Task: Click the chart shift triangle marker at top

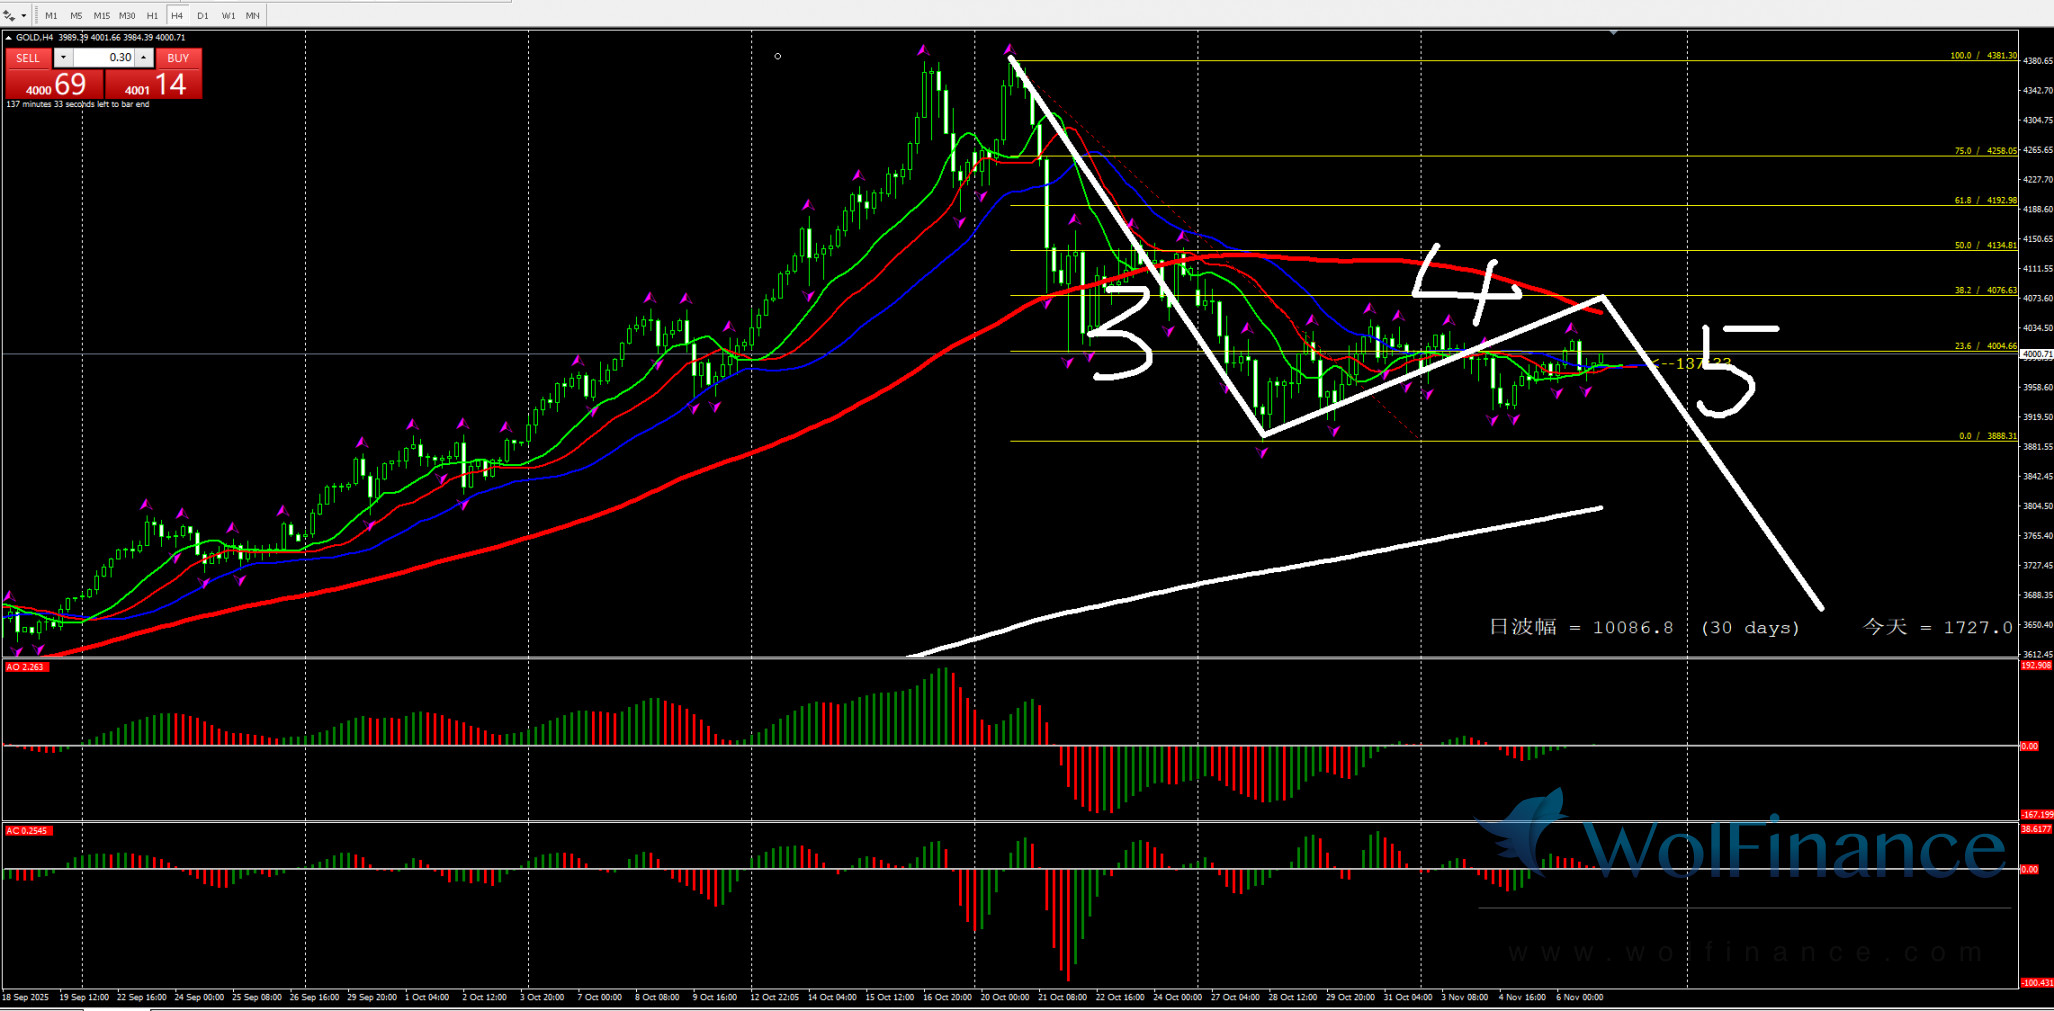Action: [x=1613, y=33]
